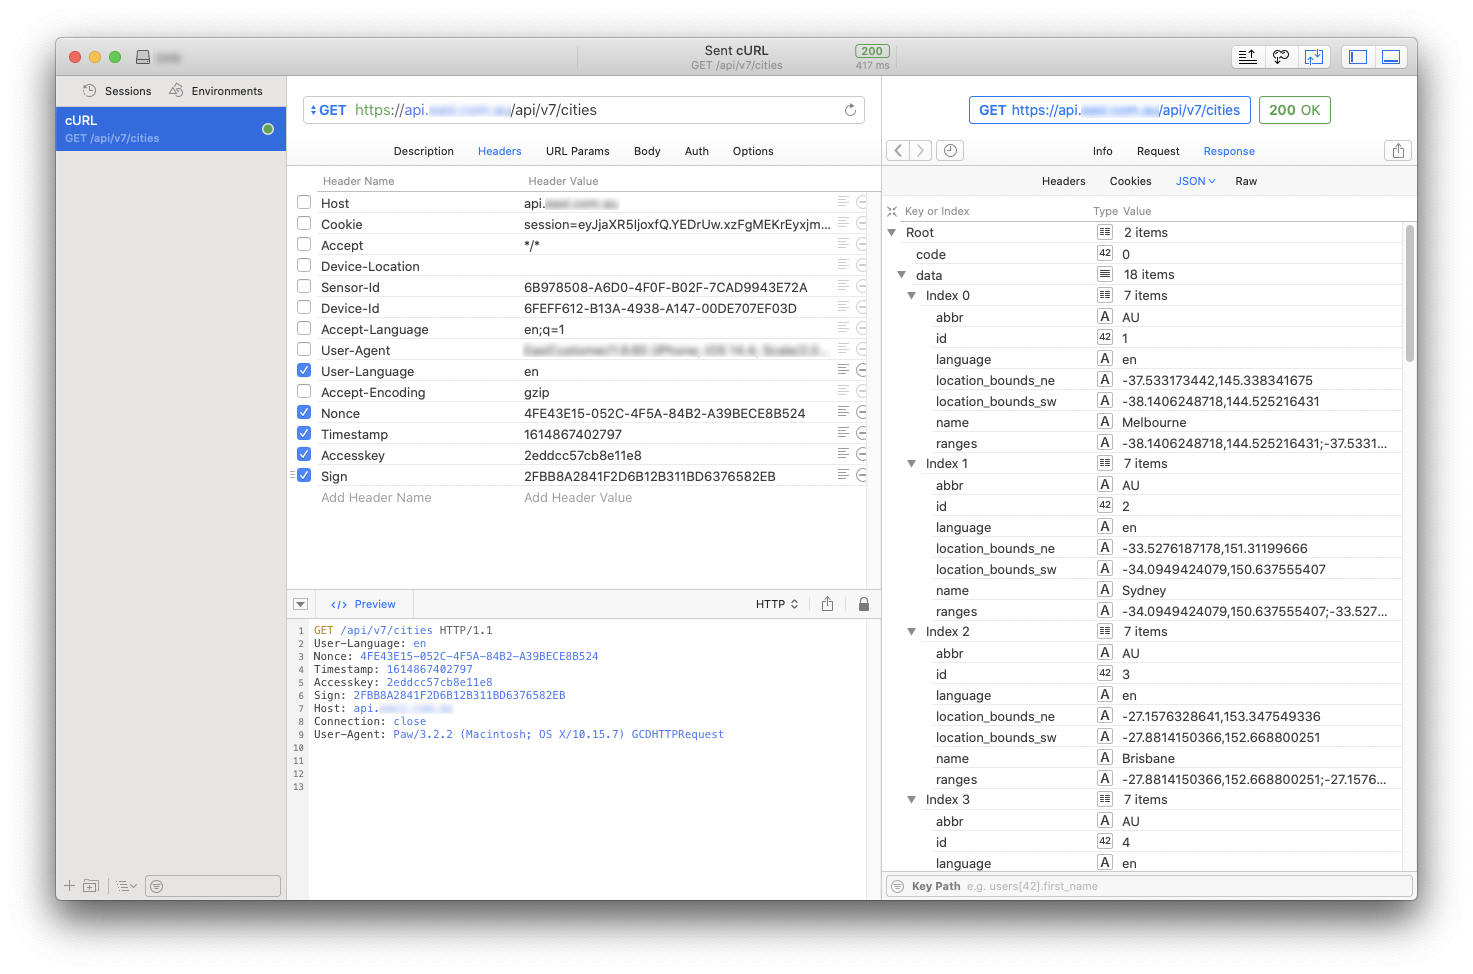This screenshot has height=974, width=1473.
Task: Toggle the bottom panel layout icon
Action: [1390, 57]
